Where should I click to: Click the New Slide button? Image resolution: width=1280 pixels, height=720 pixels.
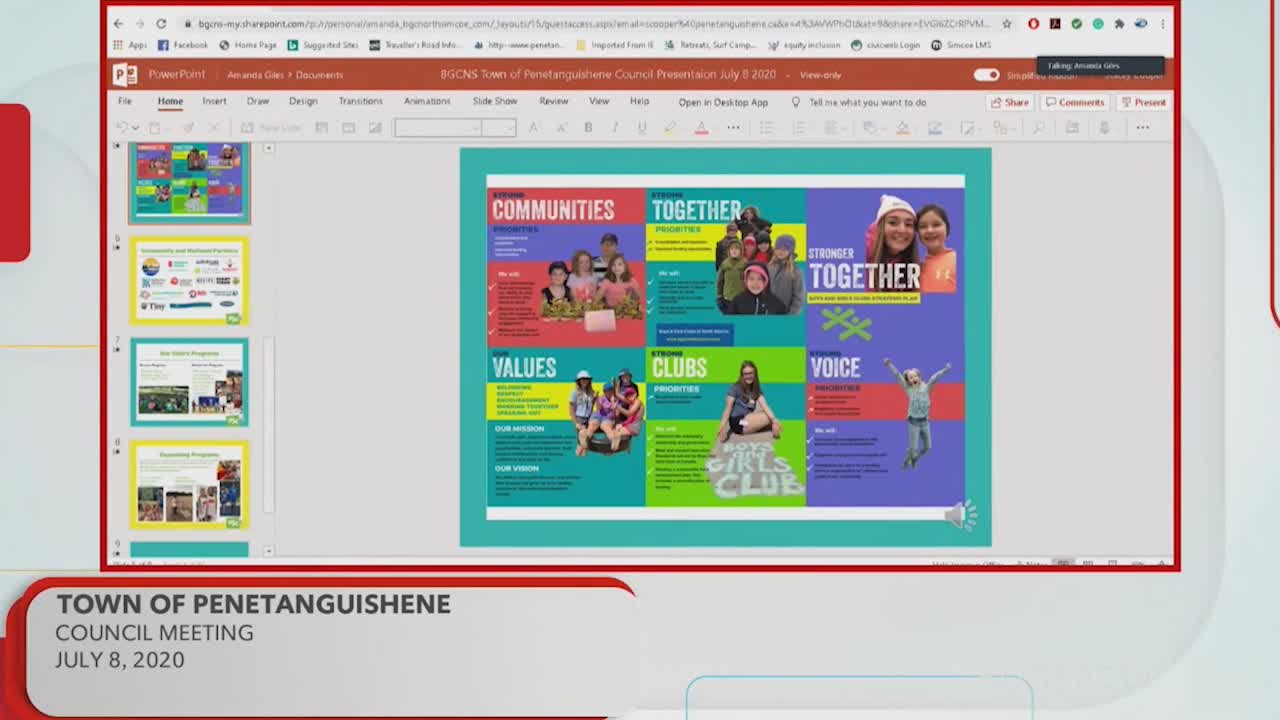point(271,128)
